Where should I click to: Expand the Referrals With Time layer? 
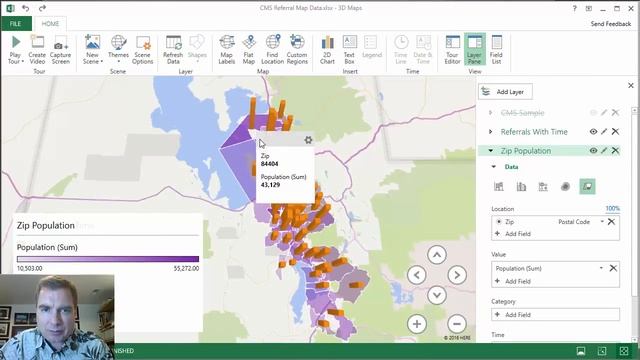coord(491,131)
